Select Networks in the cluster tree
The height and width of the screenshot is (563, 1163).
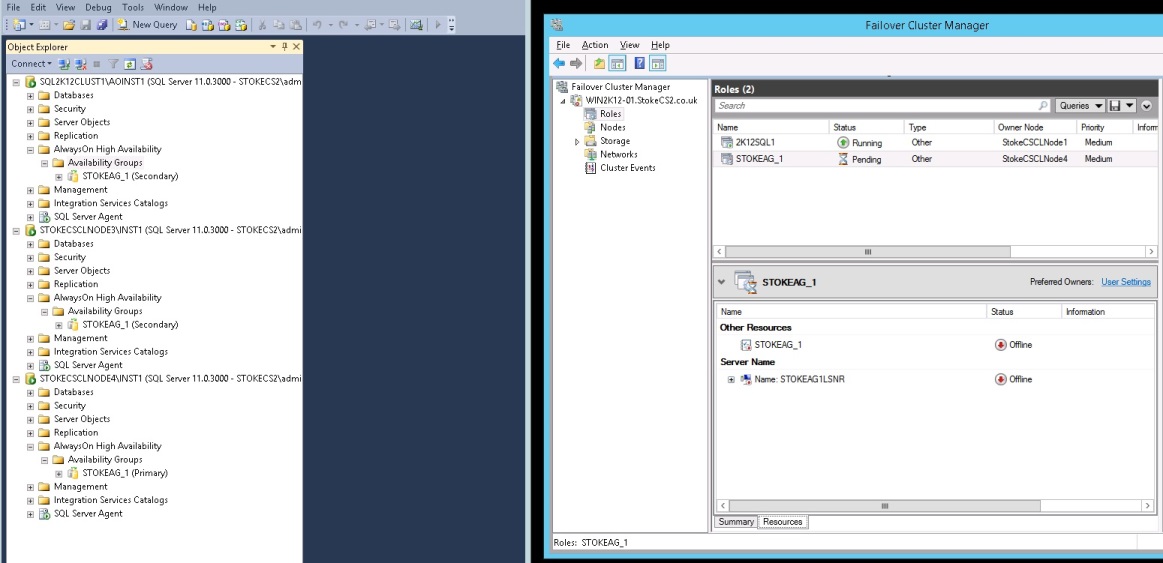coord(619,154)
